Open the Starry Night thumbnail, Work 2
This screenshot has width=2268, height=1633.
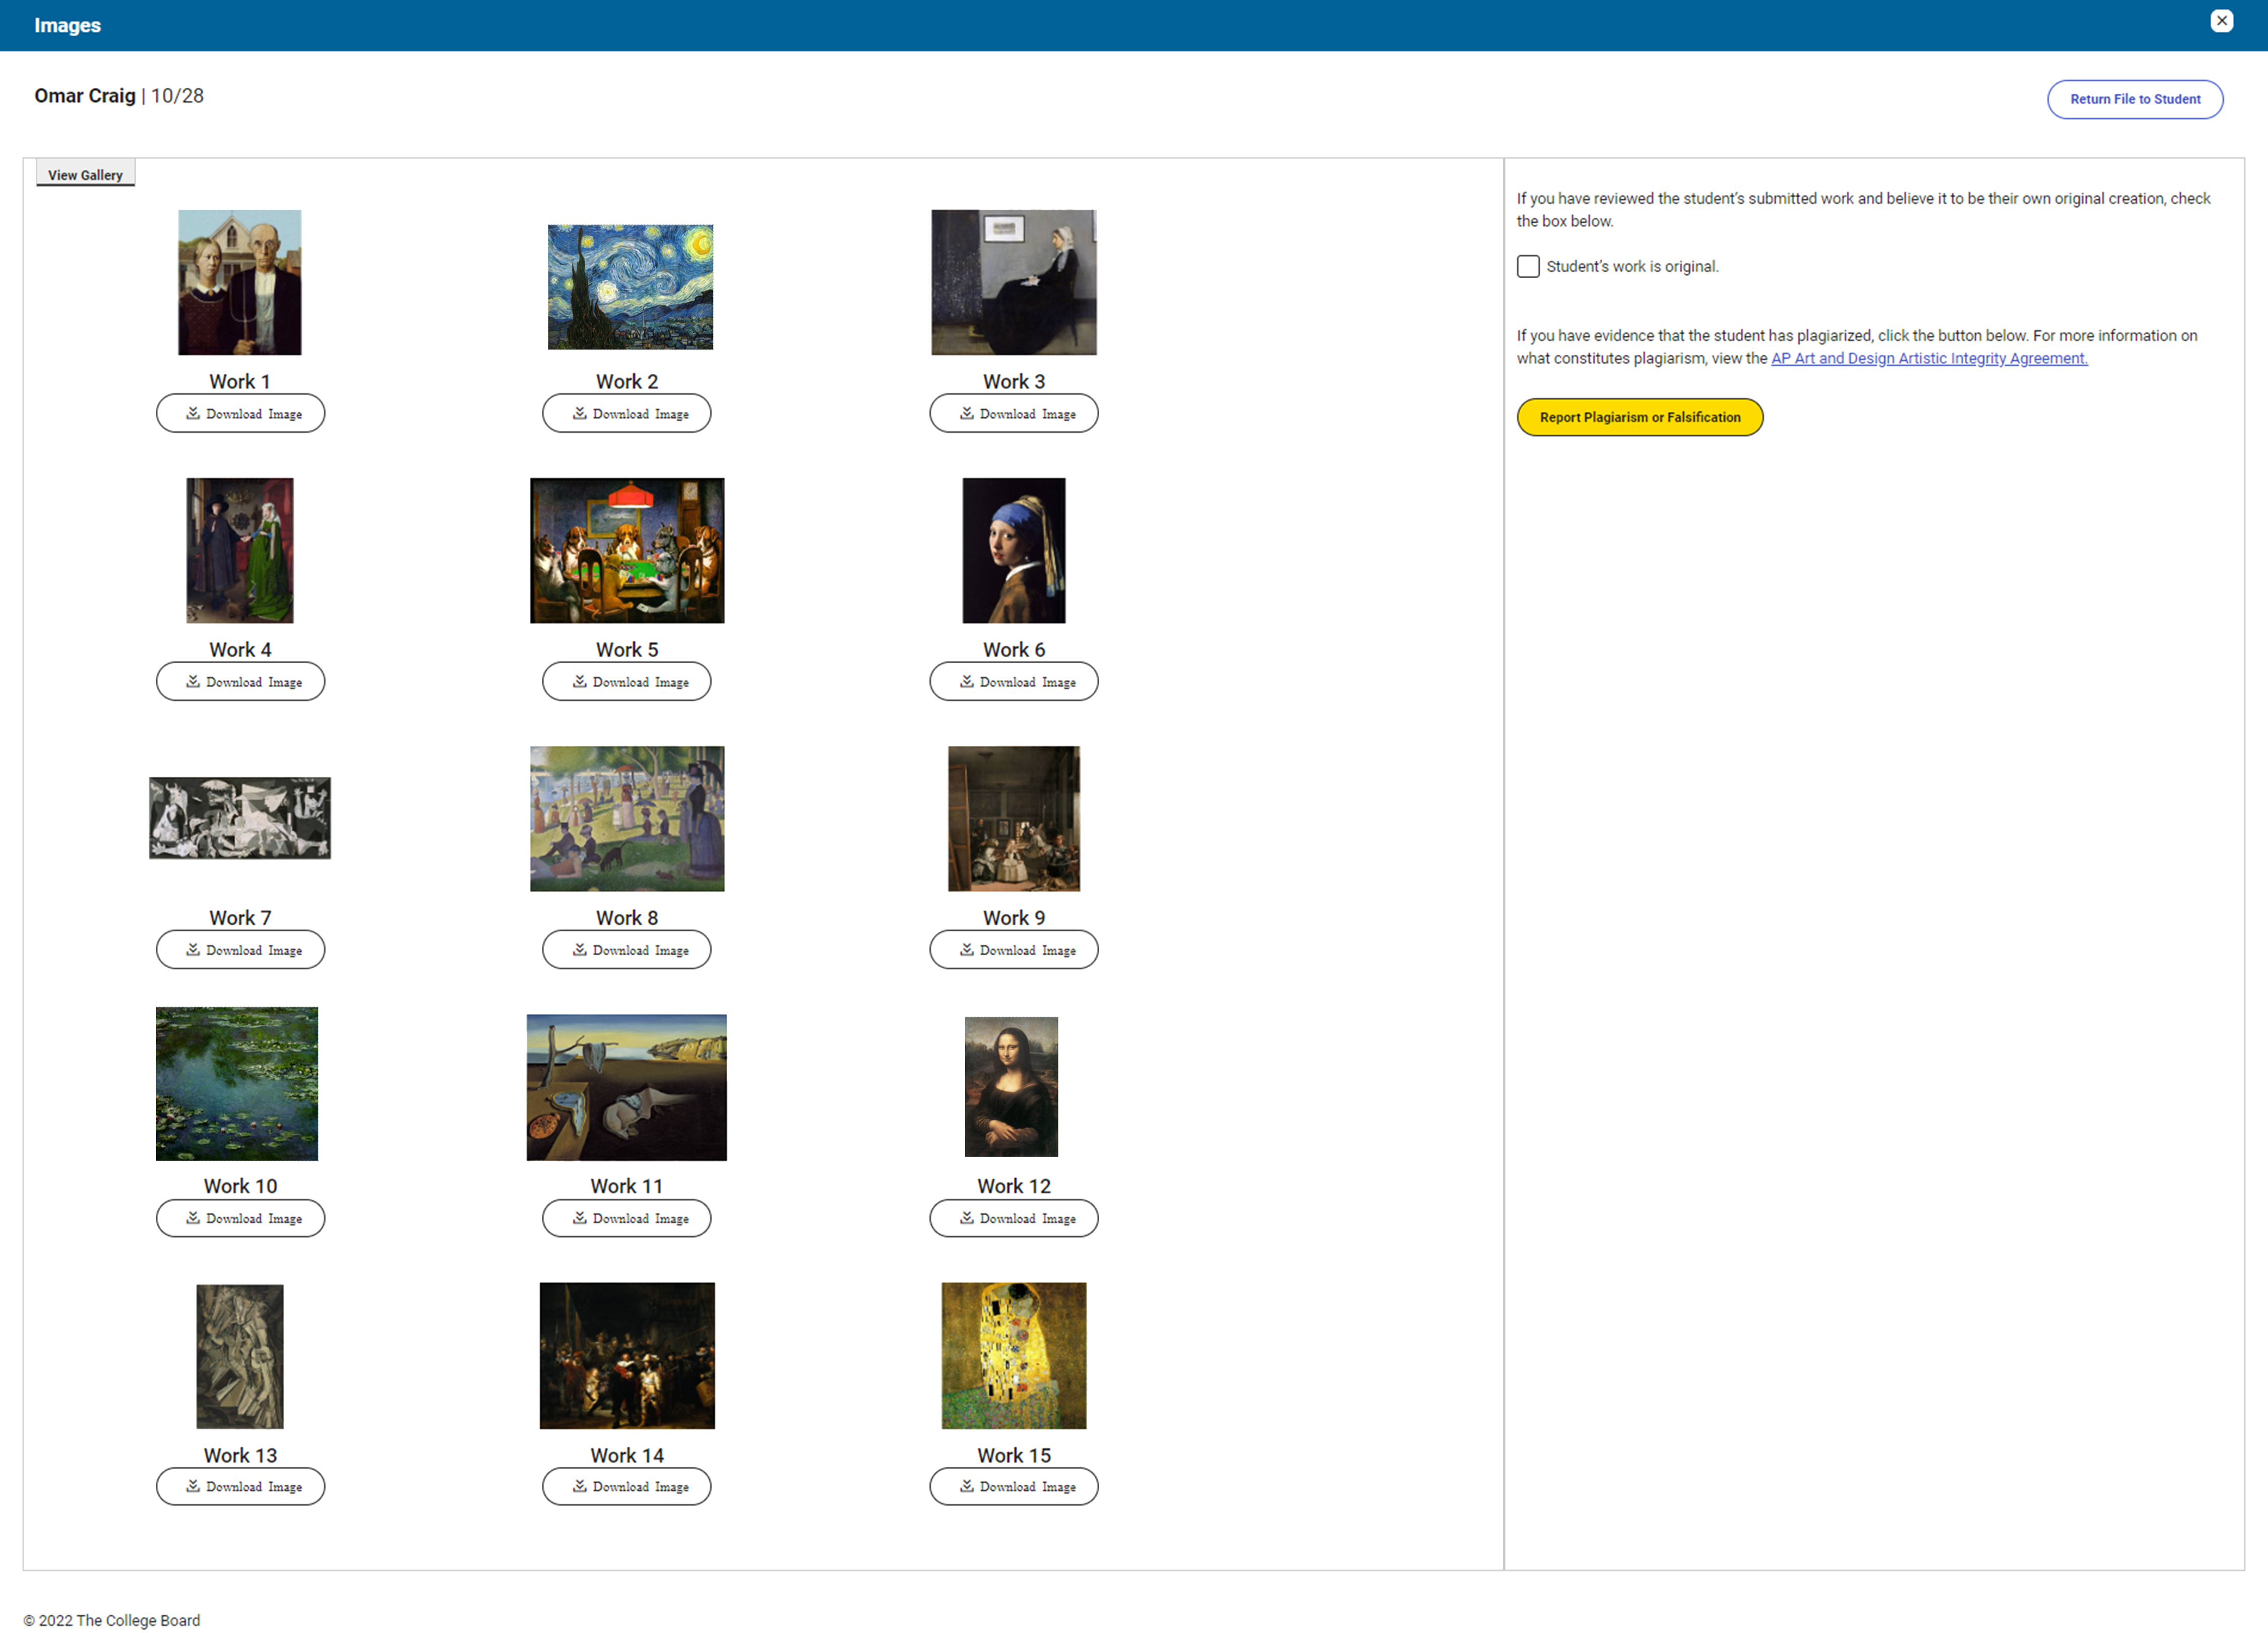point(630,286)
